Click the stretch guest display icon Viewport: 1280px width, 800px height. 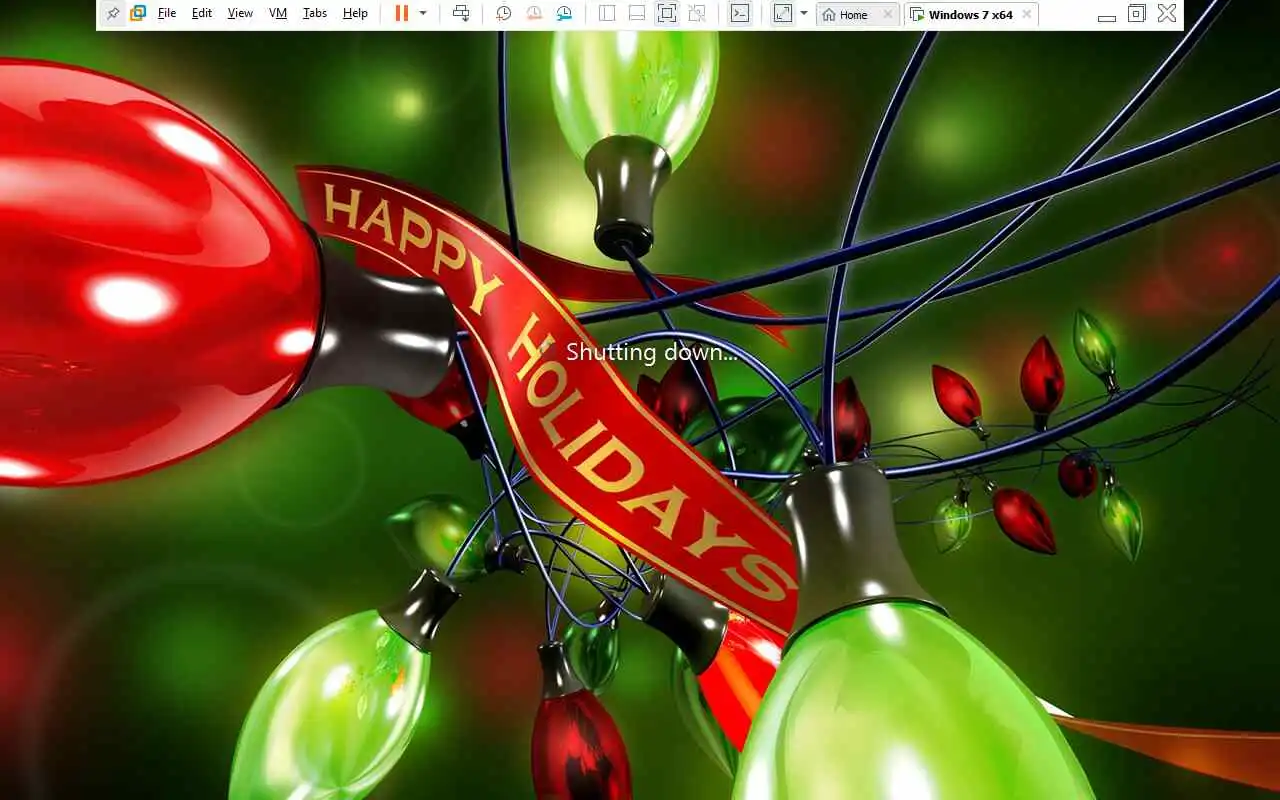point(783,14)
